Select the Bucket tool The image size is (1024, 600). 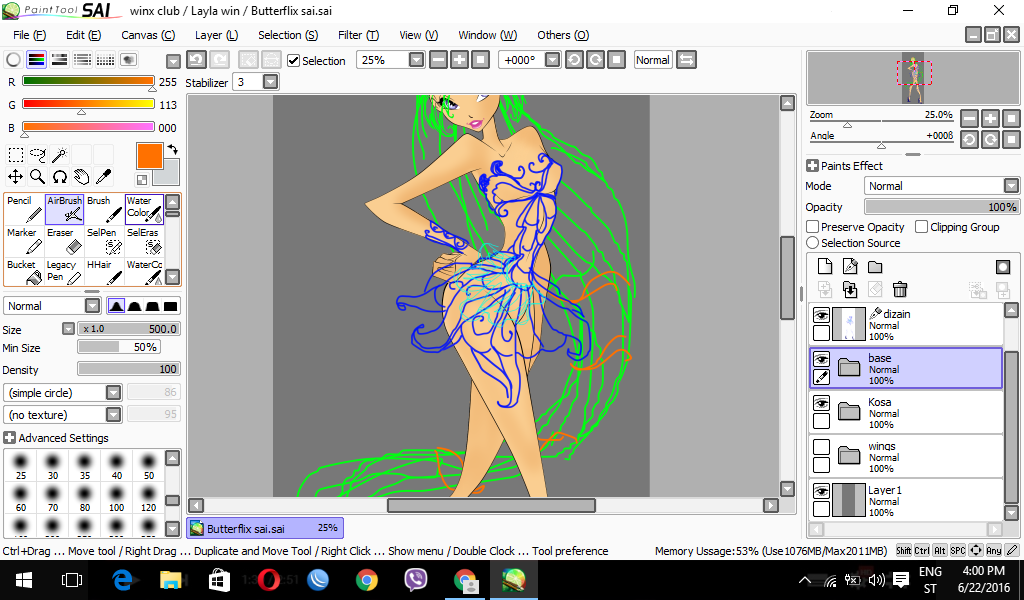tap(24, 272)
